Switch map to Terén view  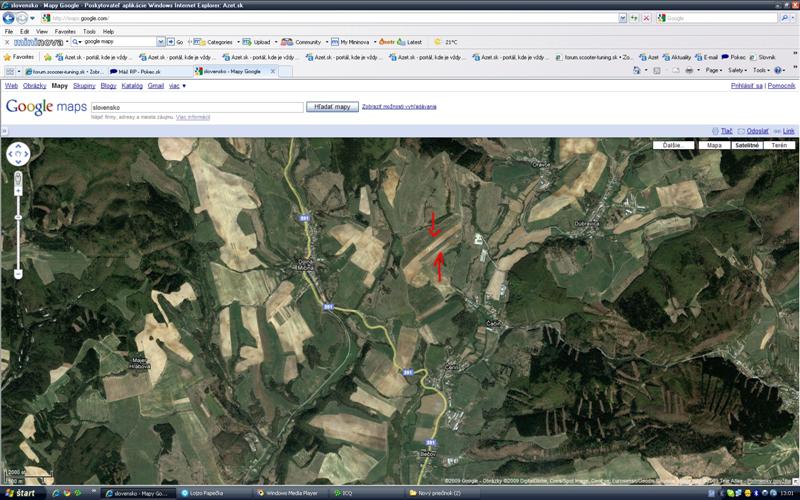pos(779,146)
